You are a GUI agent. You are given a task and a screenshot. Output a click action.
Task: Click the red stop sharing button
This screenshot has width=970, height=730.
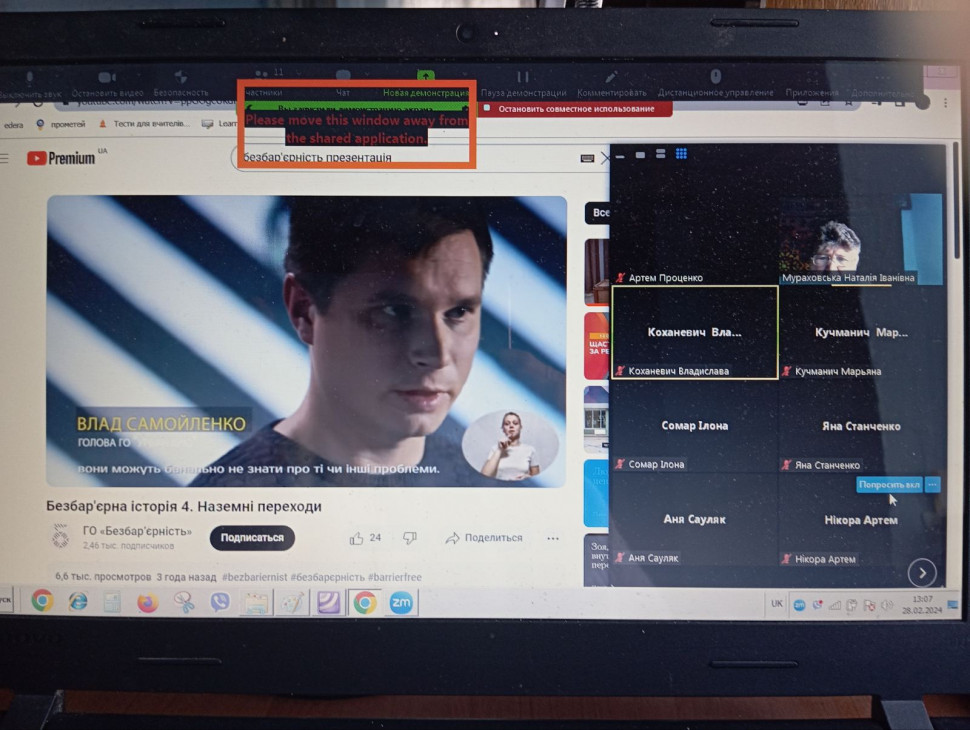pos(576,109)
